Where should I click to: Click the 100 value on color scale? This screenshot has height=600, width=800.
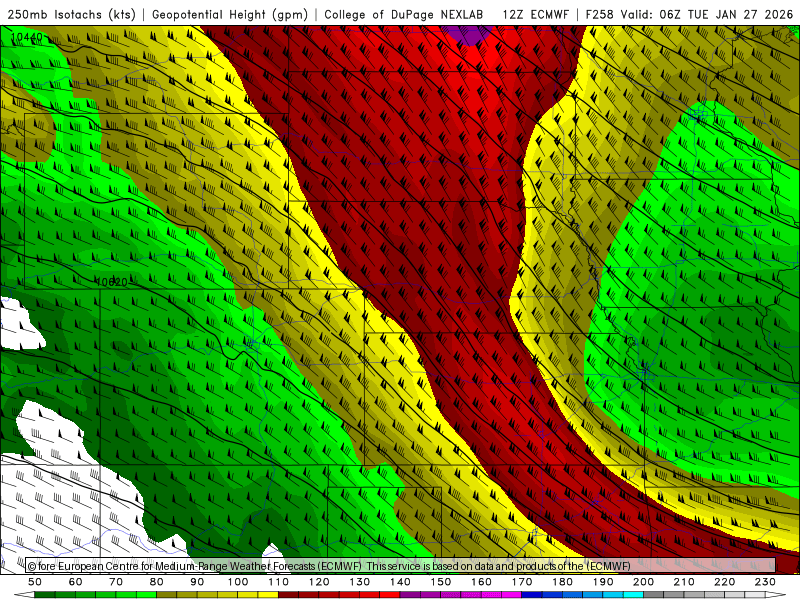(x=238, y=582)
